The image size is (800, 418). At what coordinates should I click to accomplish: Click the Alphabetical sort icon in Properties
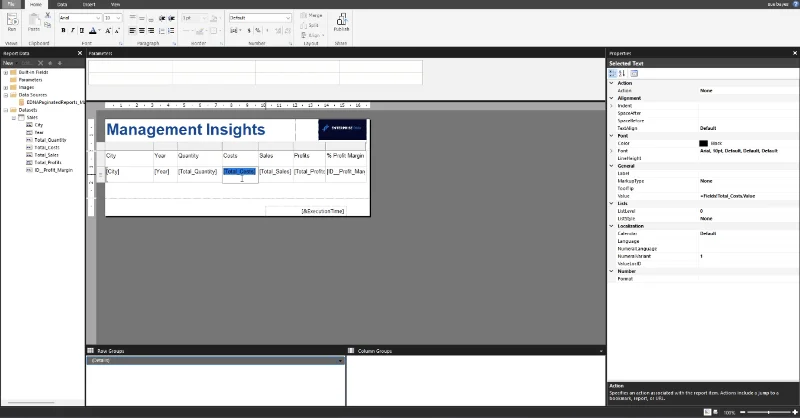622,73
